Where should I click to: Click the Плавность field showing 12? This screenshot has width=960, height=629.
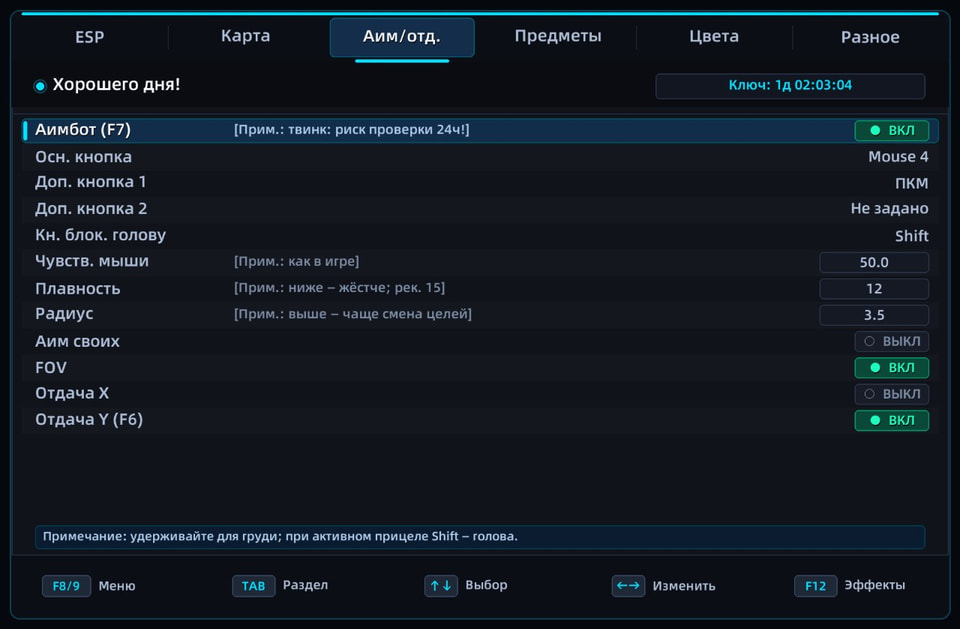click(874, 288)
